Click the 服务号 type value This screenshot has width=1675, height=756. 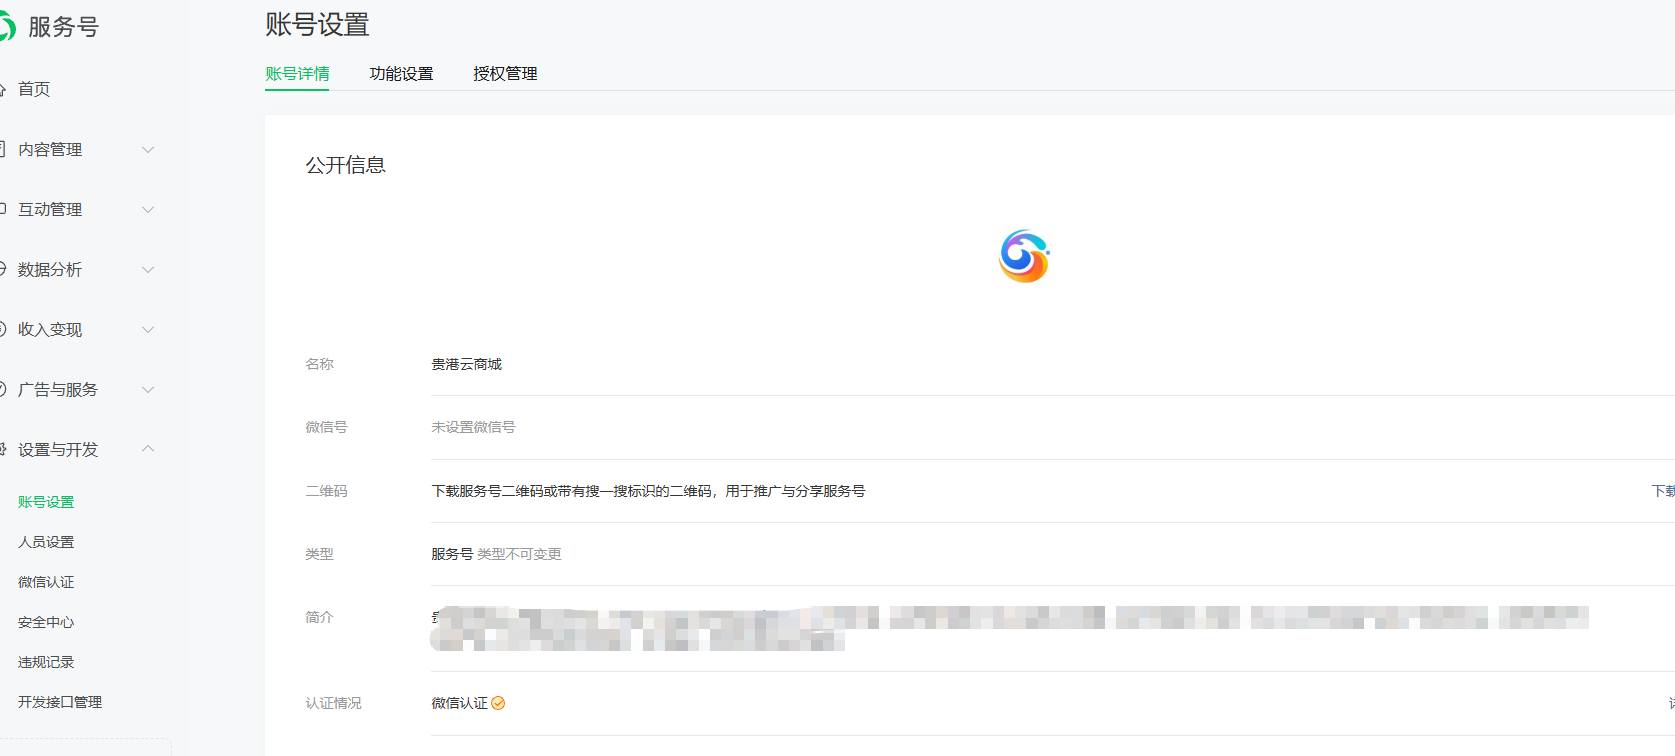tap(452, 554)
